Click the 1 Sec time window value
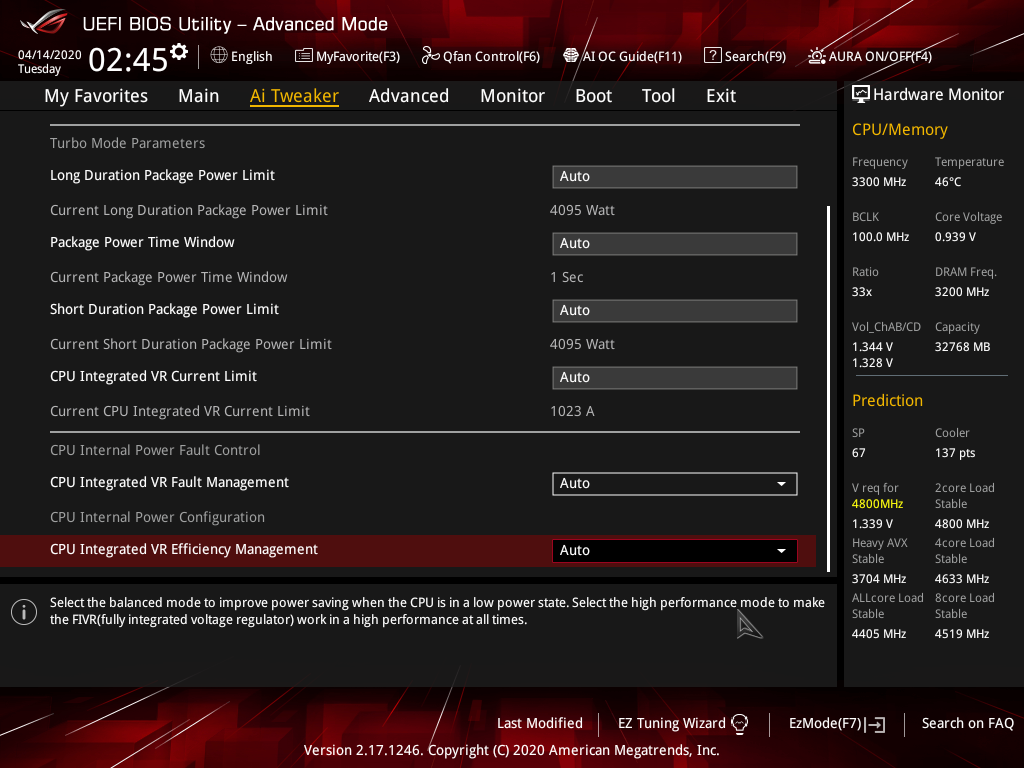 [x=566, y=277]
